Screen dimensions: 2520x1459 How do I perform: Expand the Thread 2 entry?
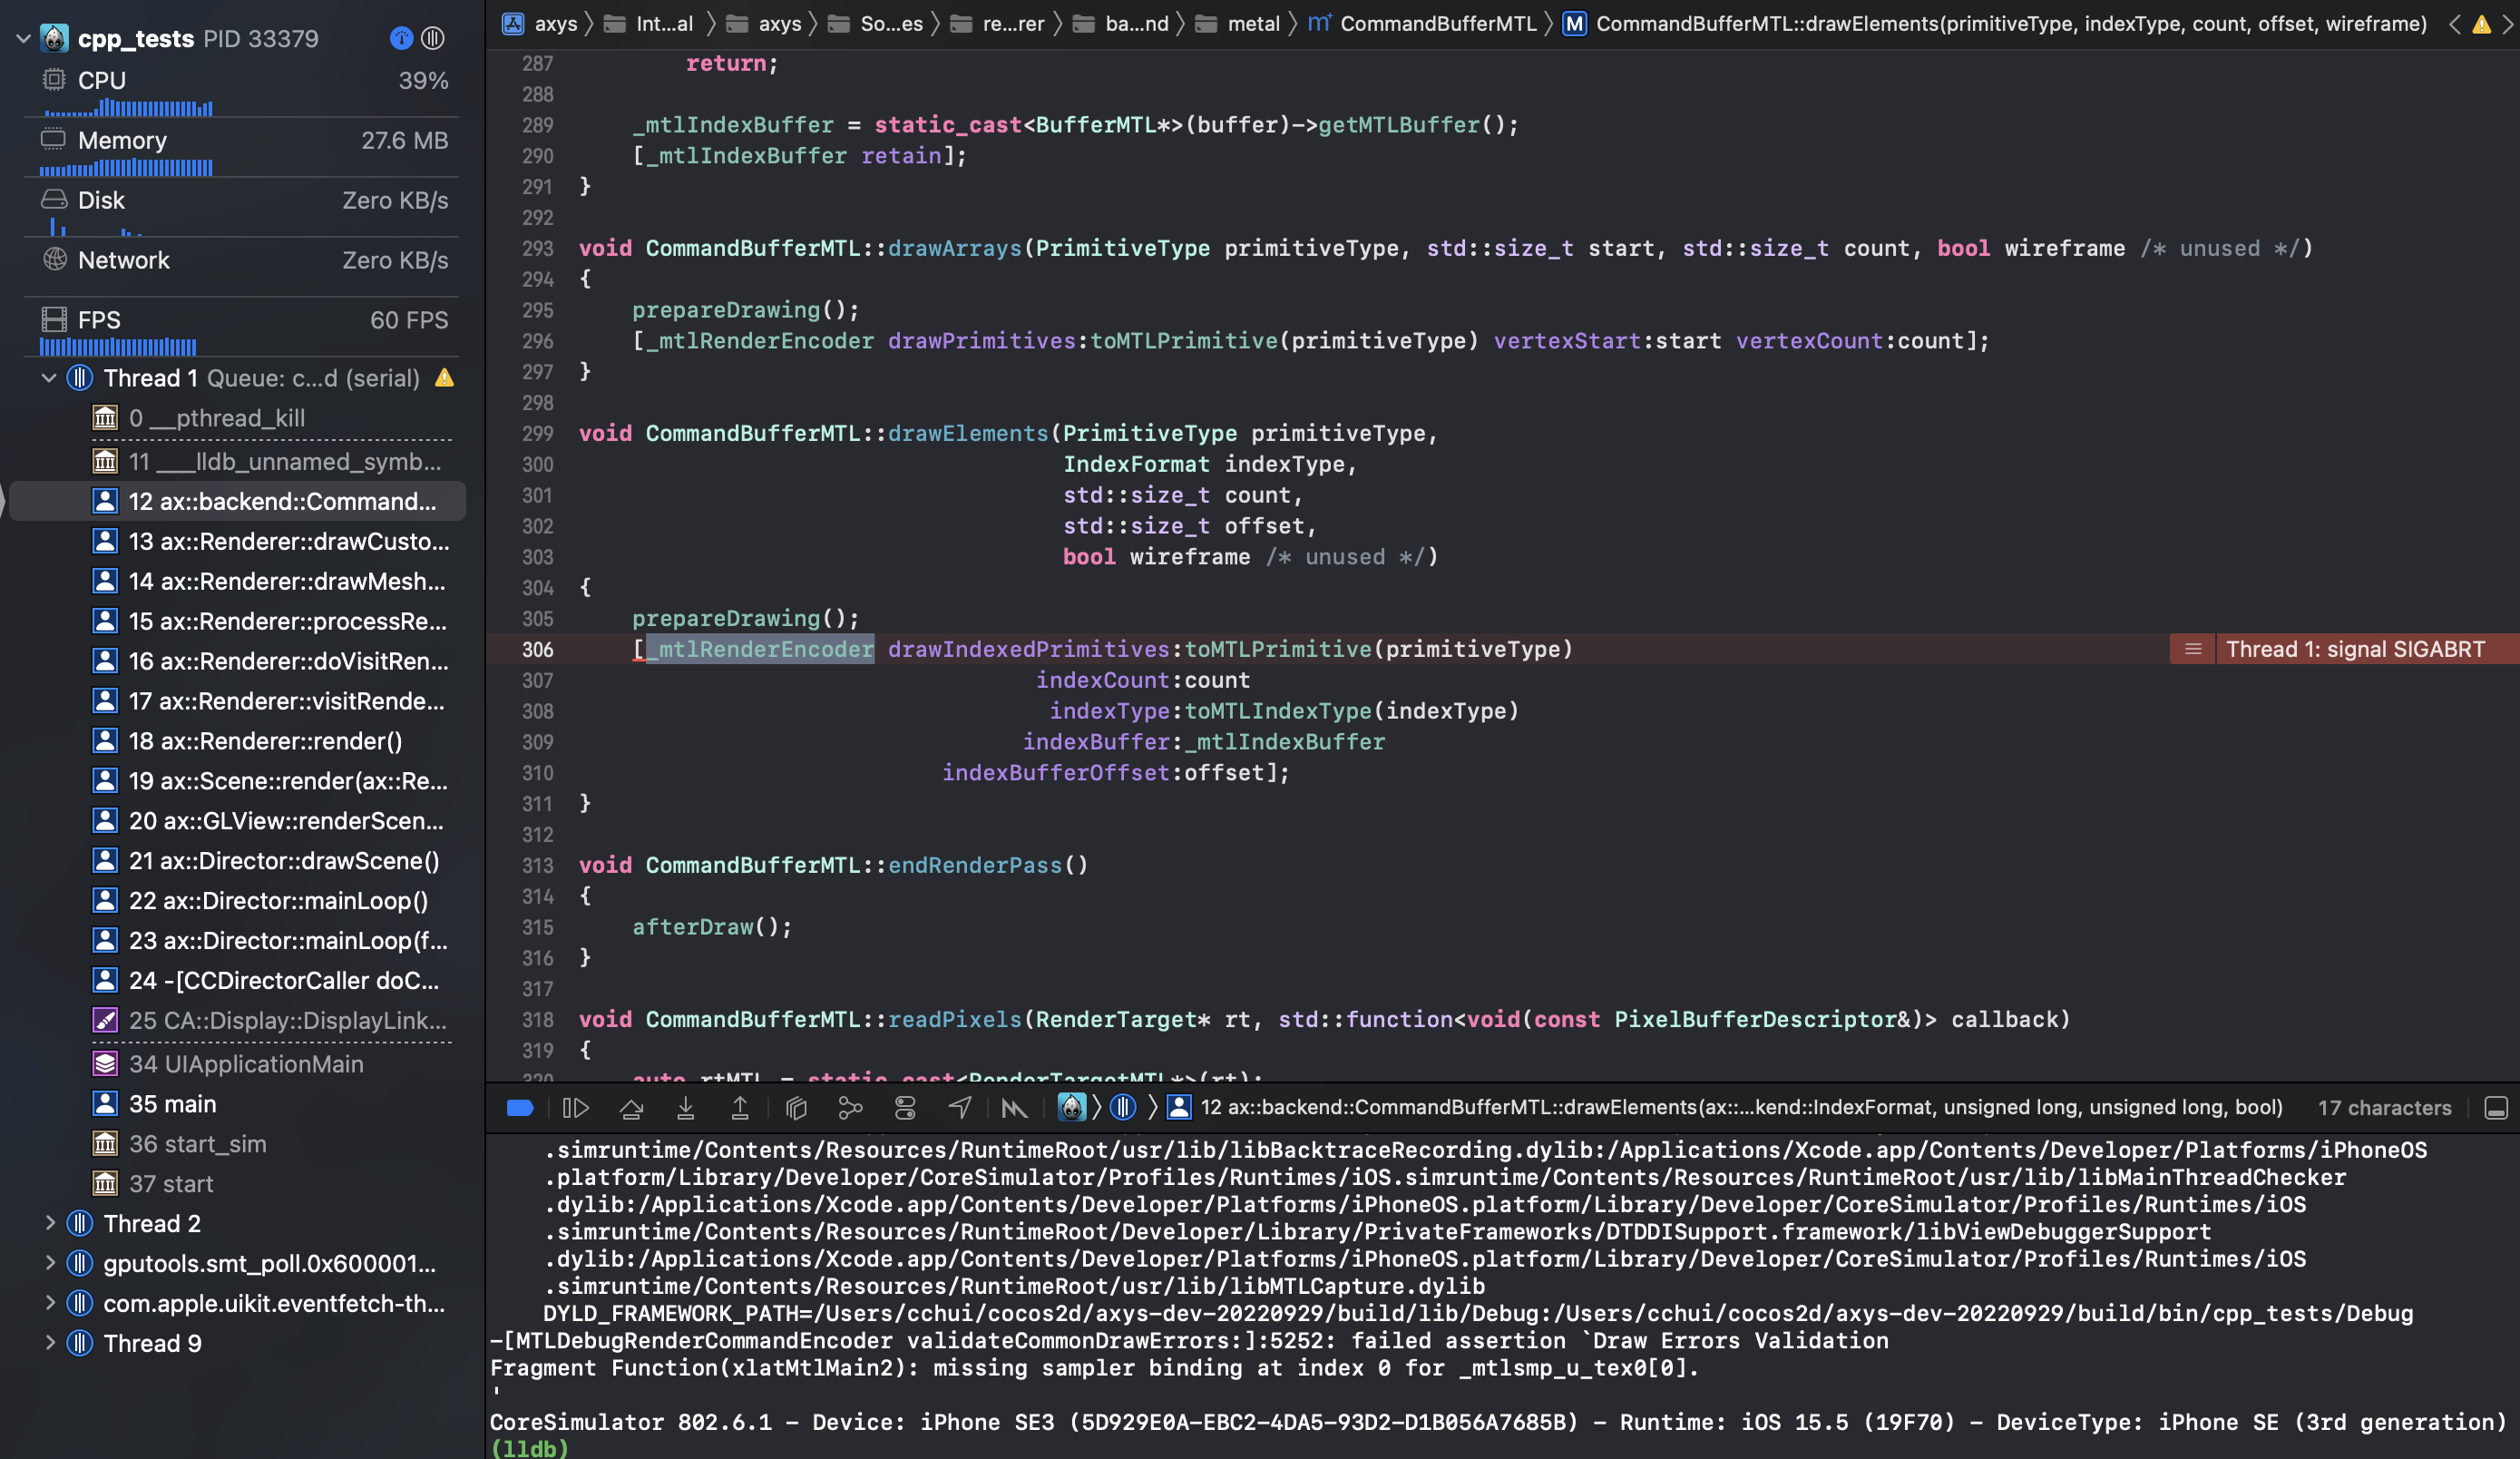[51, 1222]
